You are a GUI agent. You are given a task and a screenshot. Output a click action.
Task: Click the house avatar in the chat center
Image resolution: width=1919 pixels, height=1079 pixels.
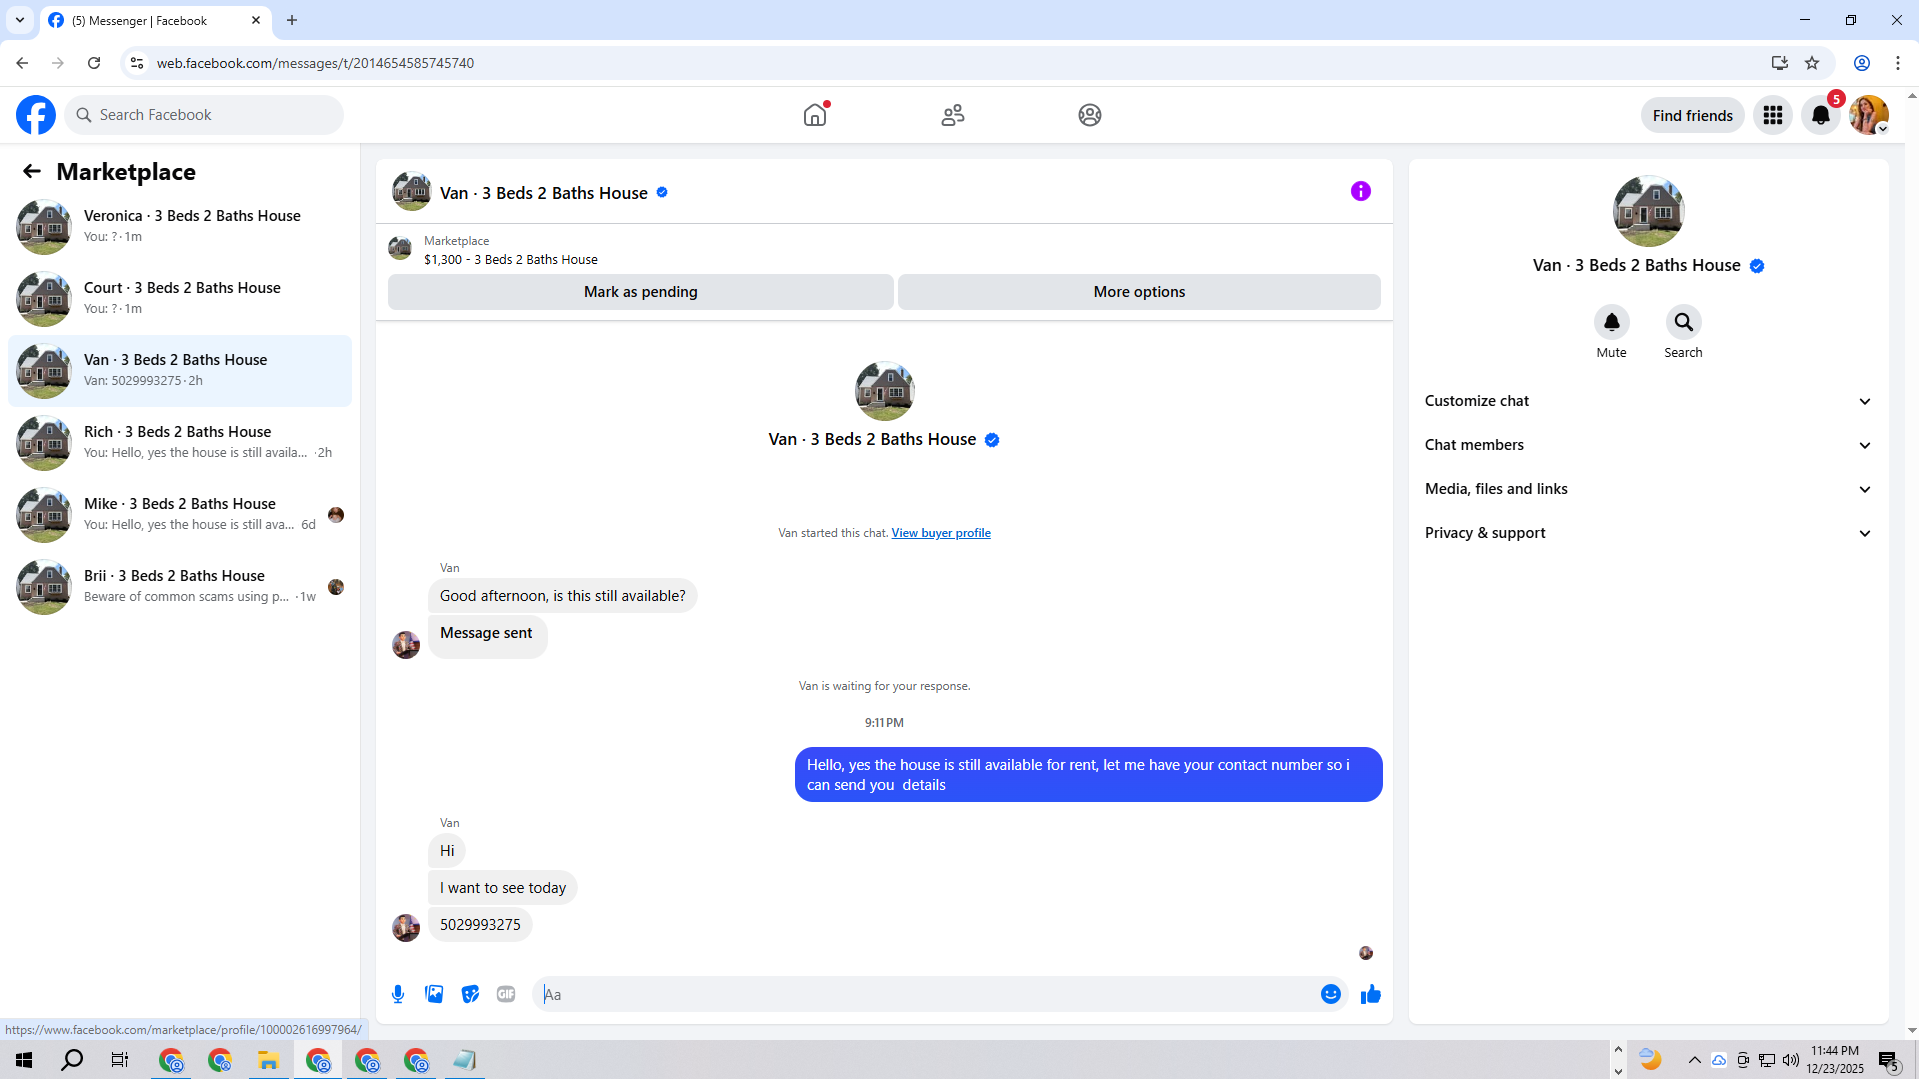(x=884, y=390)
